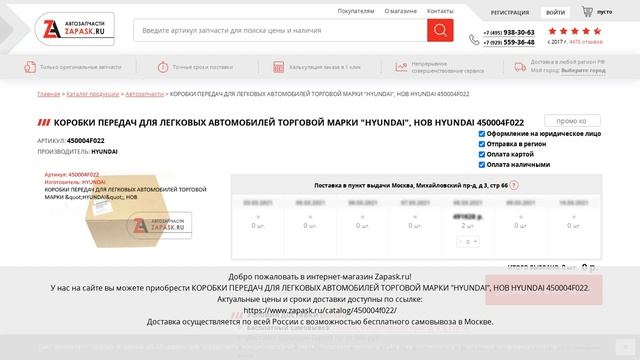Open the 4478 отзывов reviews link

click(x=585, y=42)
